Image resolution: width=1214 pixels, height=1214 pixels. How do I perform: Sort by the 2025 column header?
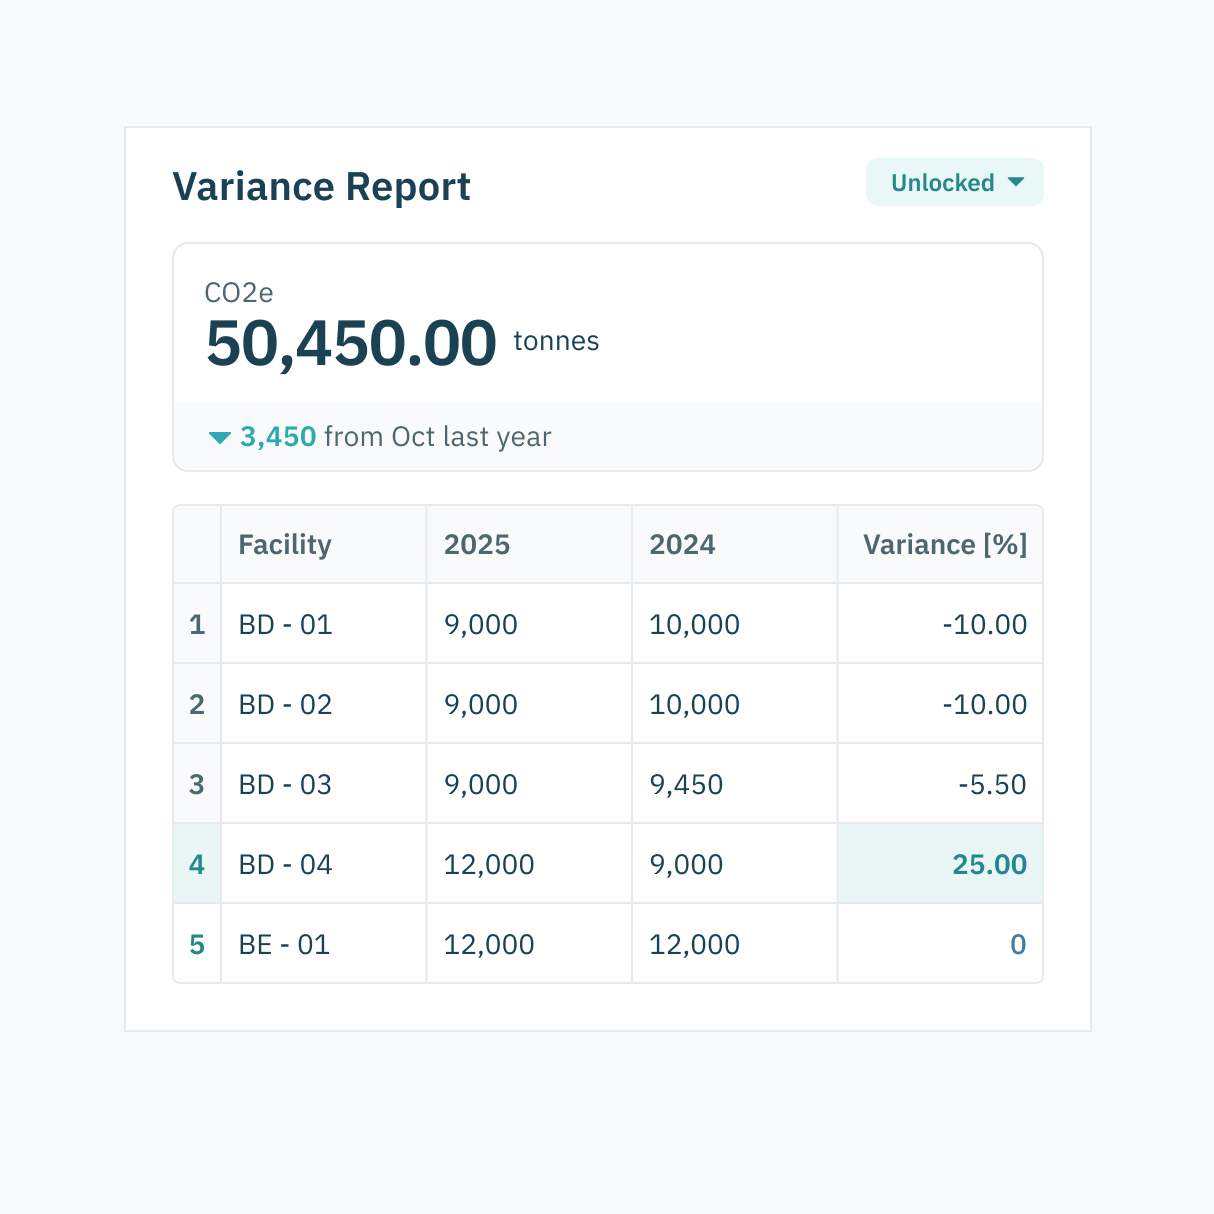pyautogui.click(x=477, y=544)
